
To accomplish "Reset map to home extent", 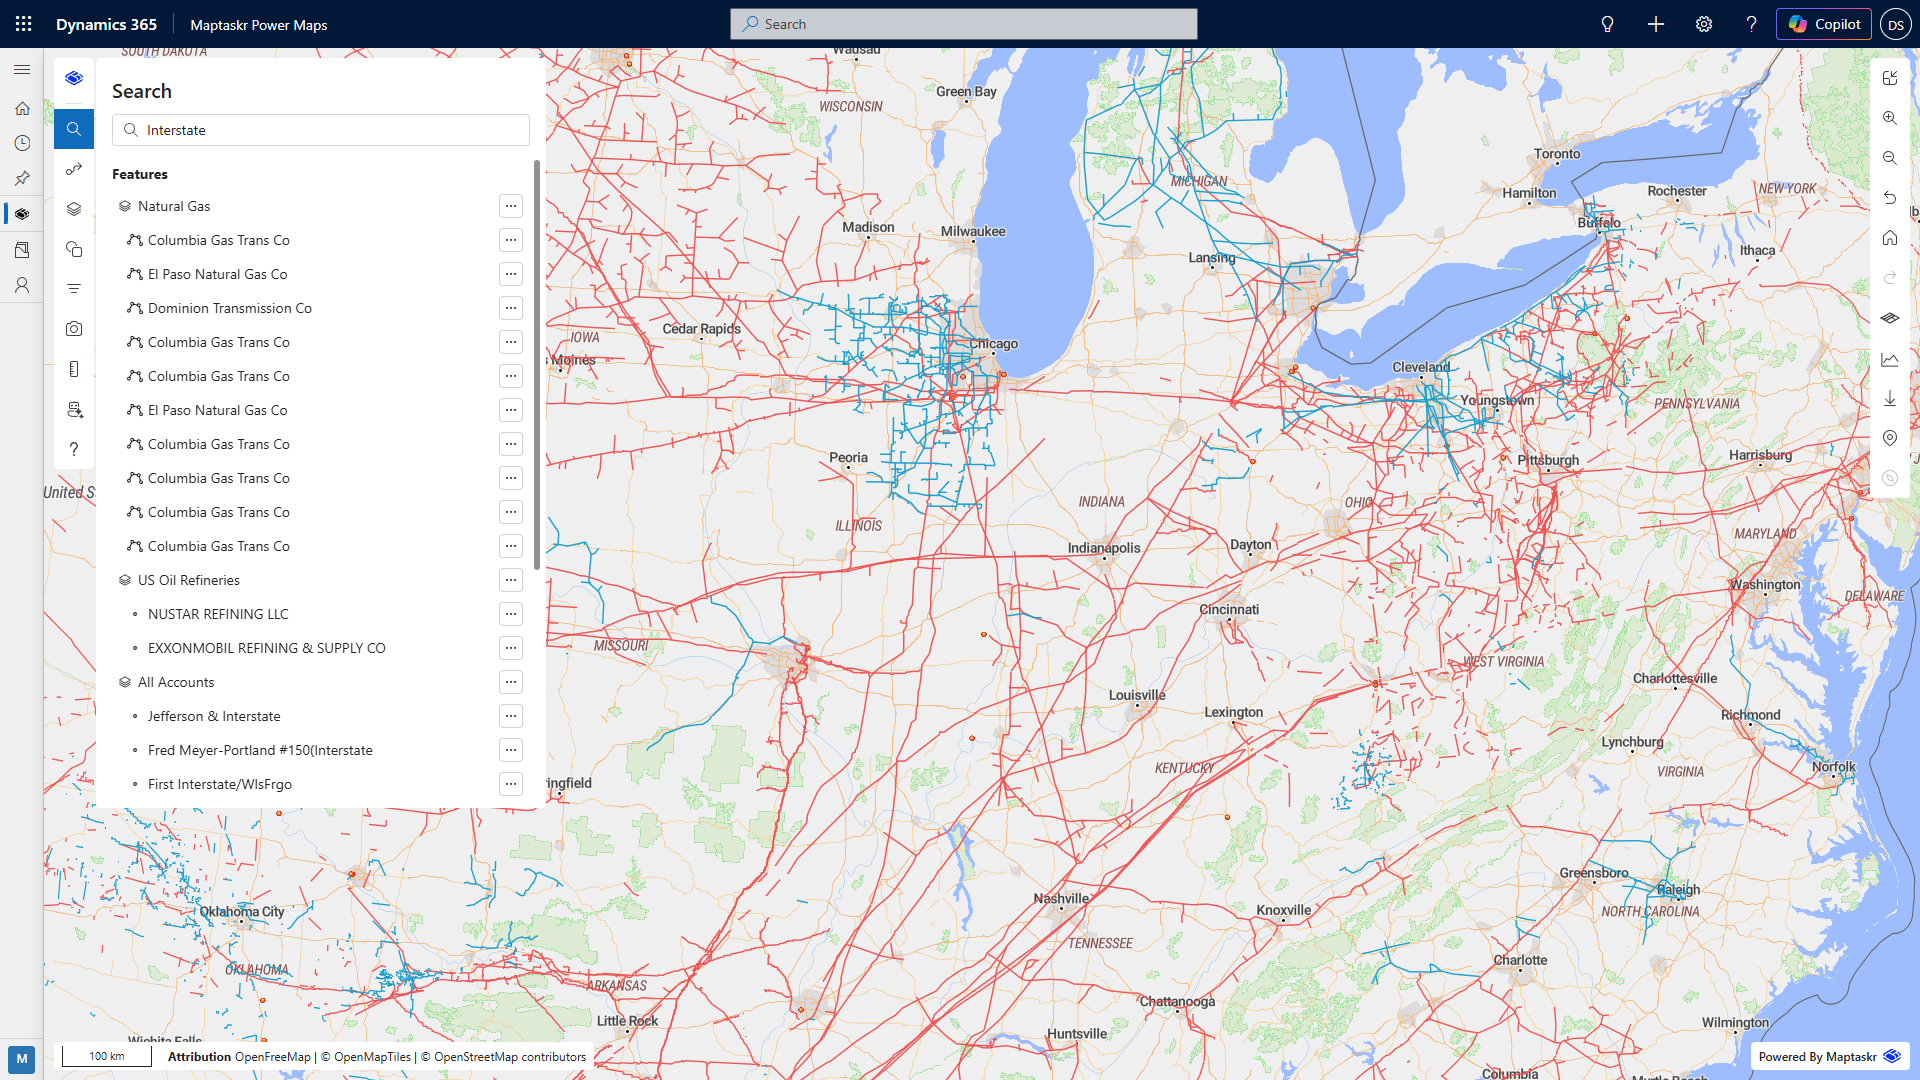I will [x=1890, y=238].
